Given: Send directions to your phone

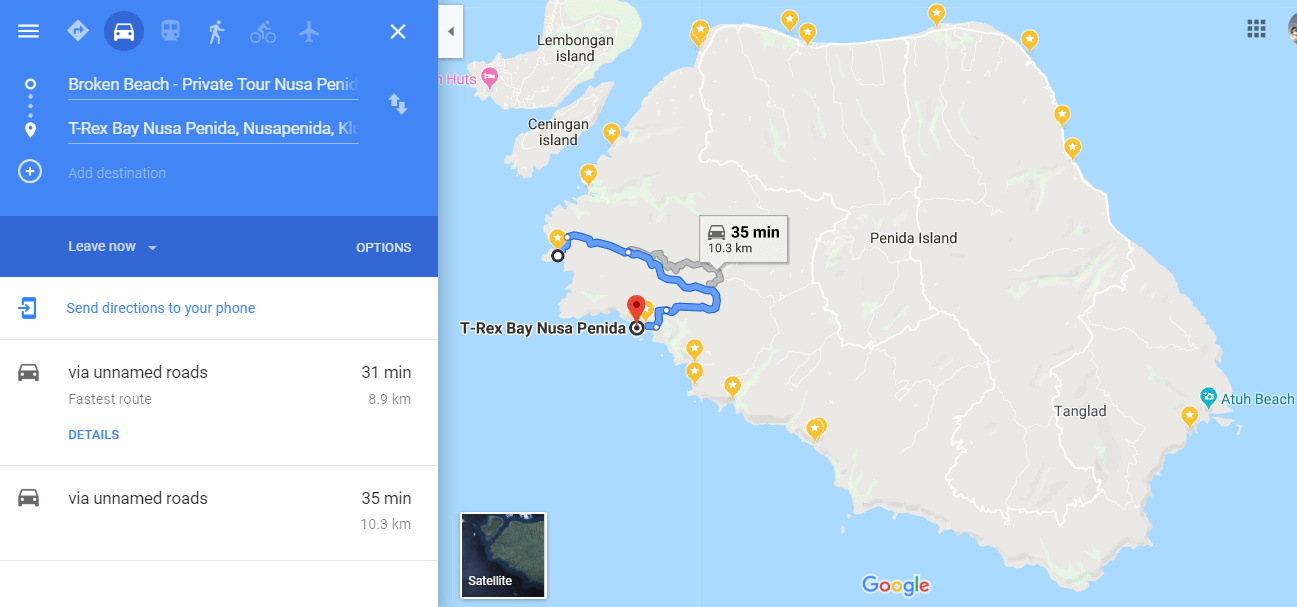Looking at the screenshot, I should [161, 308].
